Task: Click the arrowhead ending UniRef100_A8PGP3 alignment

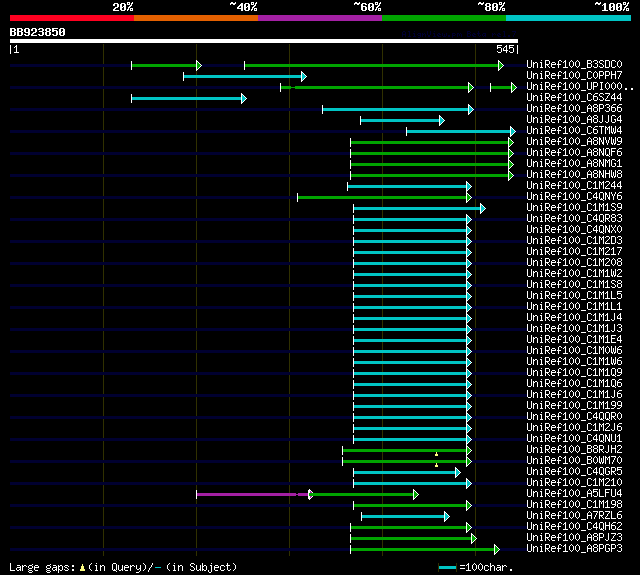Action: coord(497,550)
